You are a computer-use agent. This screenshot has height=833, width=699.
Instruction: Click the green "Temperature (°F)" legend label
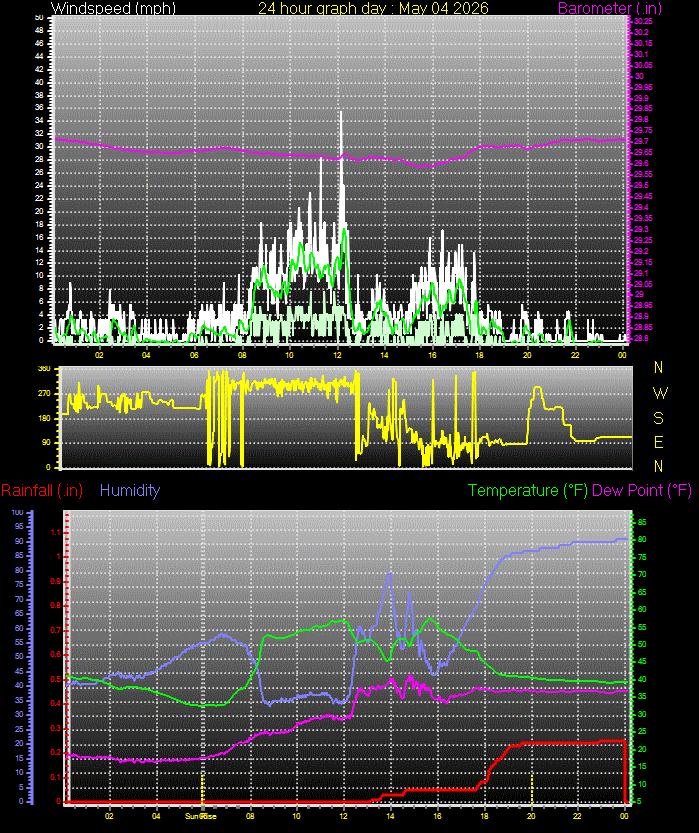(527, 490)
